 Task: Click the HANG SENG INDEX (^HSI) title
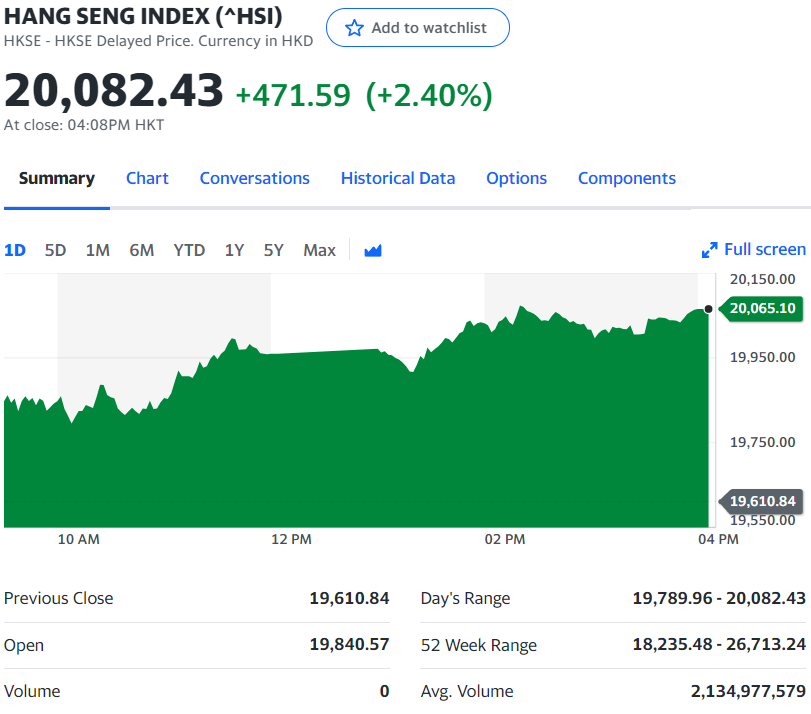143,17
